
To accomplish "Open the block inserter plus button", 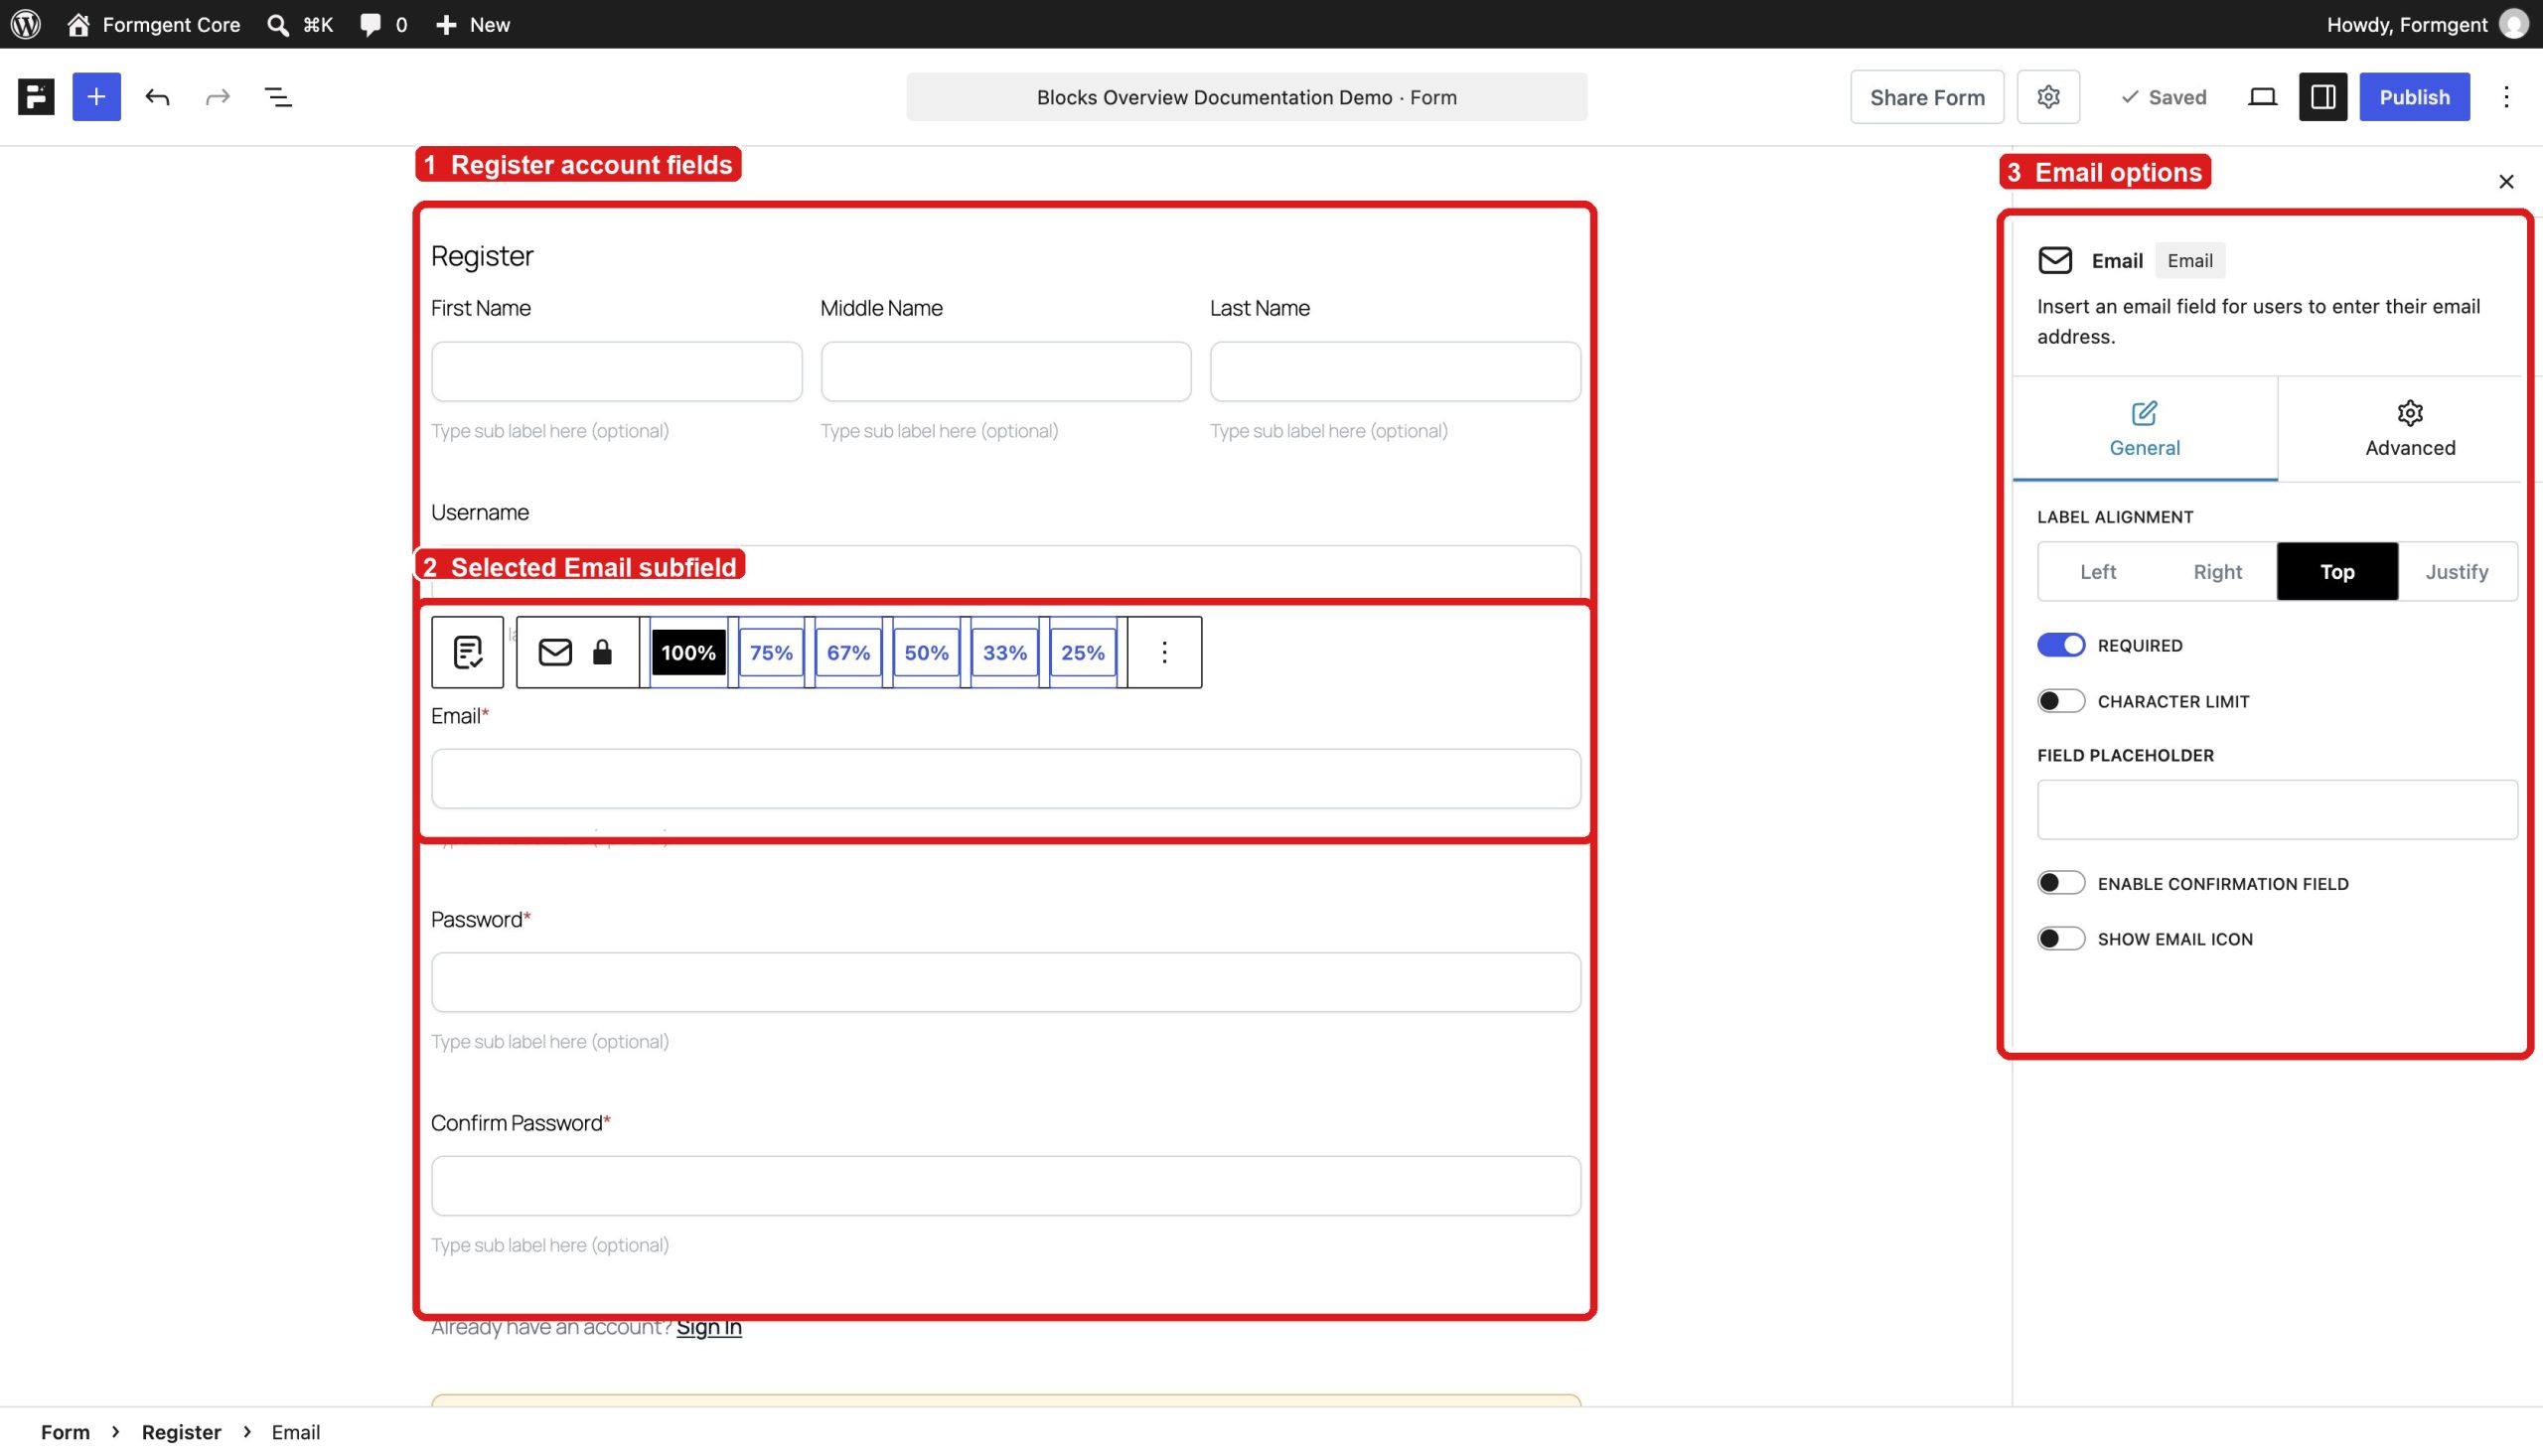I will point(96,97).
